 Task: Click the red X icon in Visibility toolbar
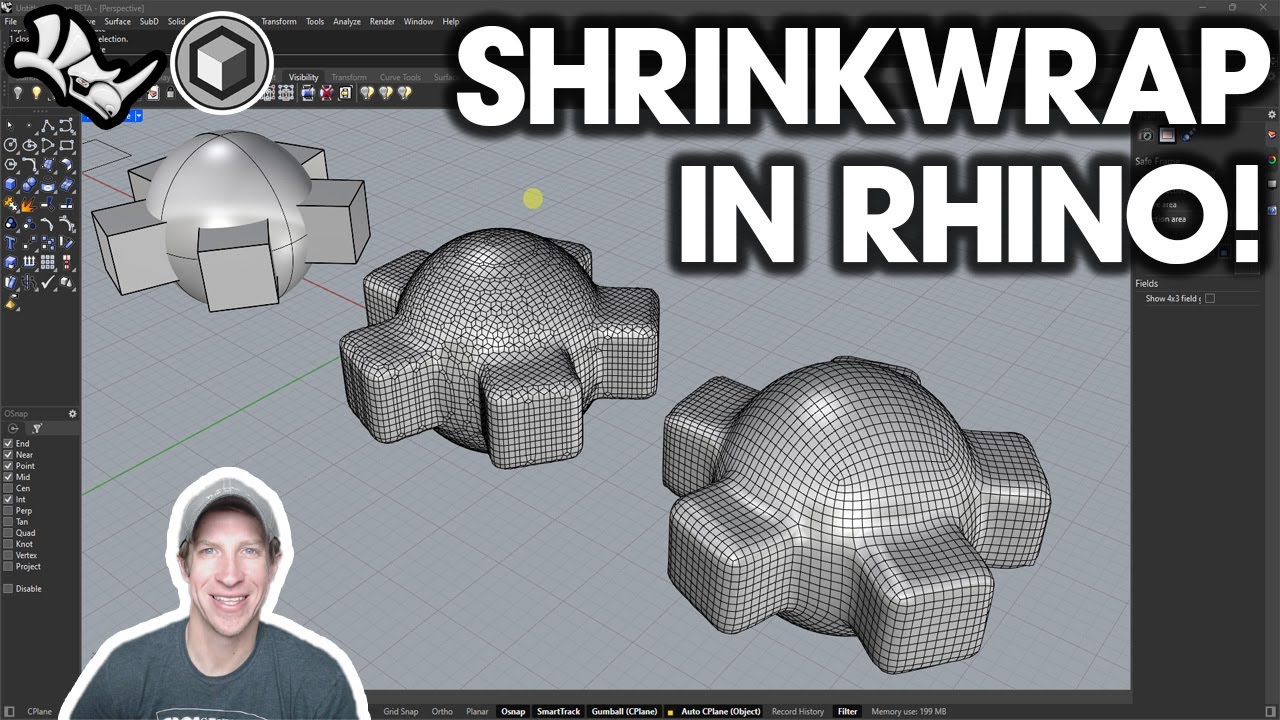(326, 93)
